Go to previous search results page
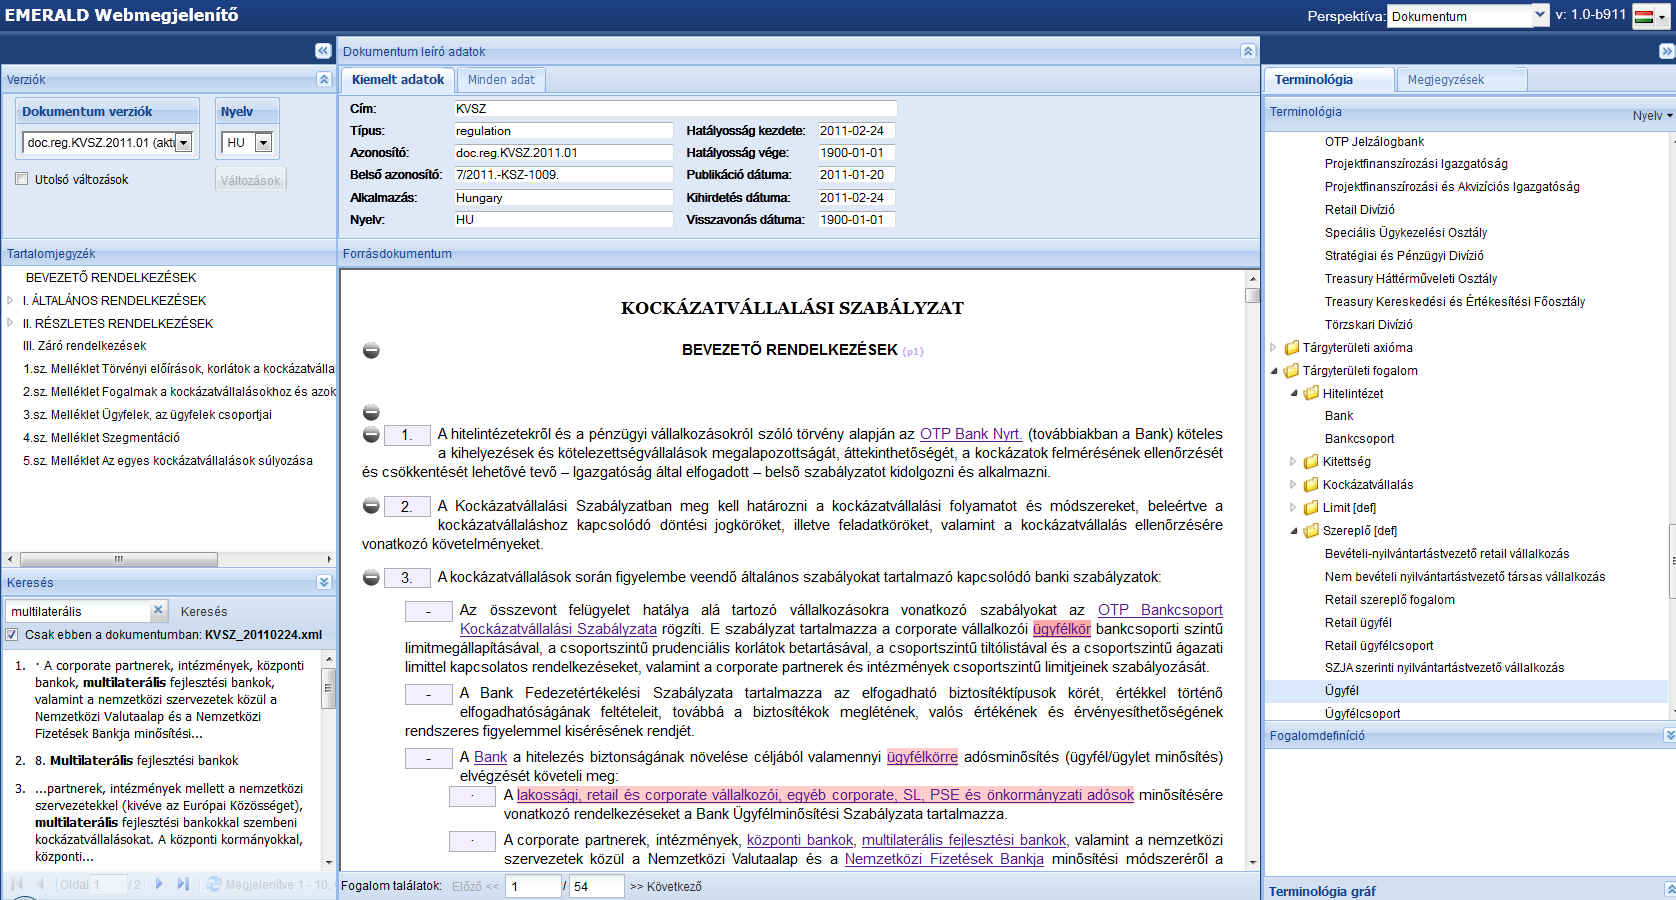Screen dimensions: 1676x900 point(40,884)
